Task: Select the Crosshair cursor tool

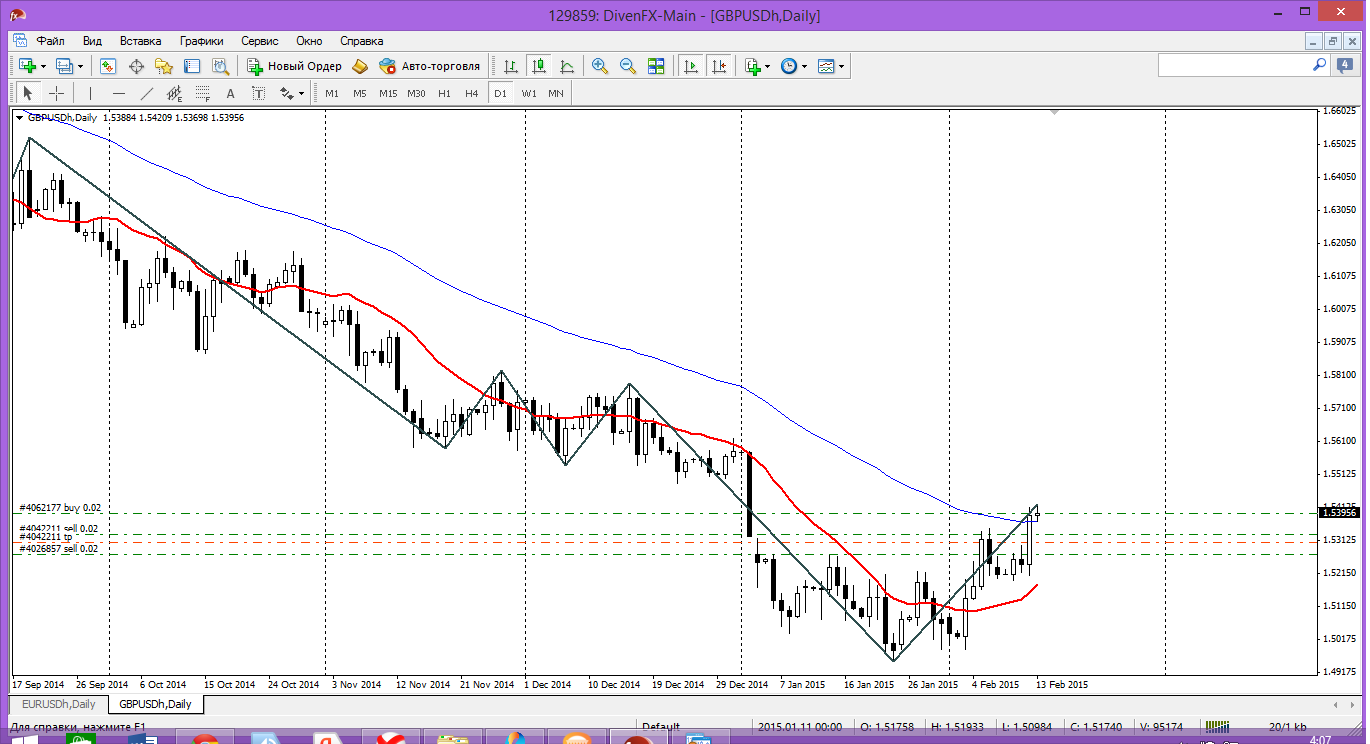Action: pos(57,93)
